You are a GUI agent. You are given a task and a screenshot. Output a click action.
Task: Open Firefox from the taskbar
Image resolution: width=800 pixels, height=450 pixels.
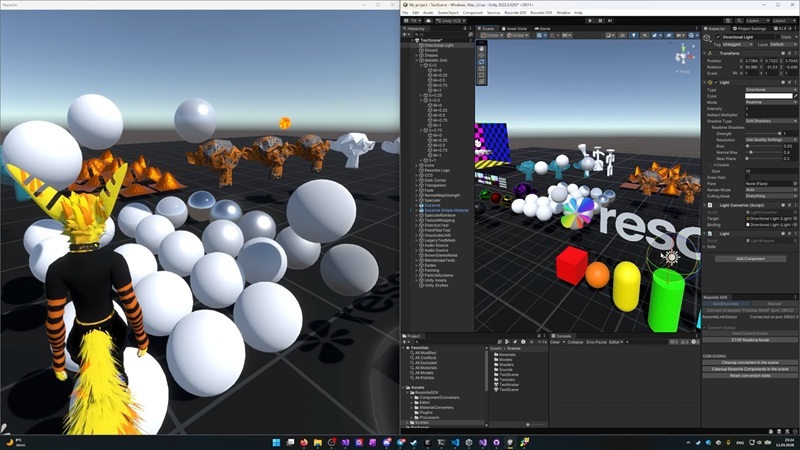tap(304, 442)
